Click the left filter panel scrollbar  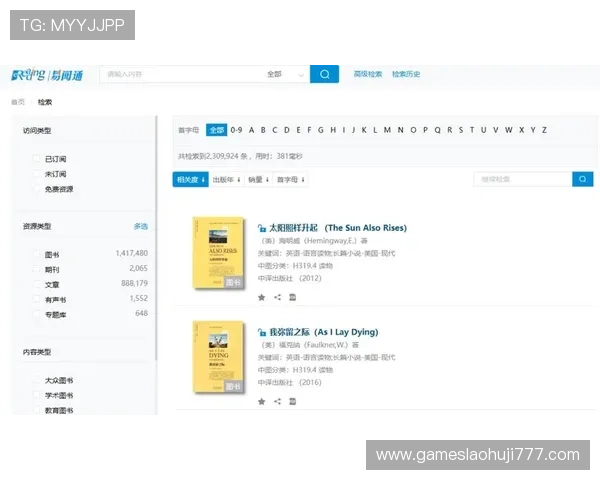[156, 237]
